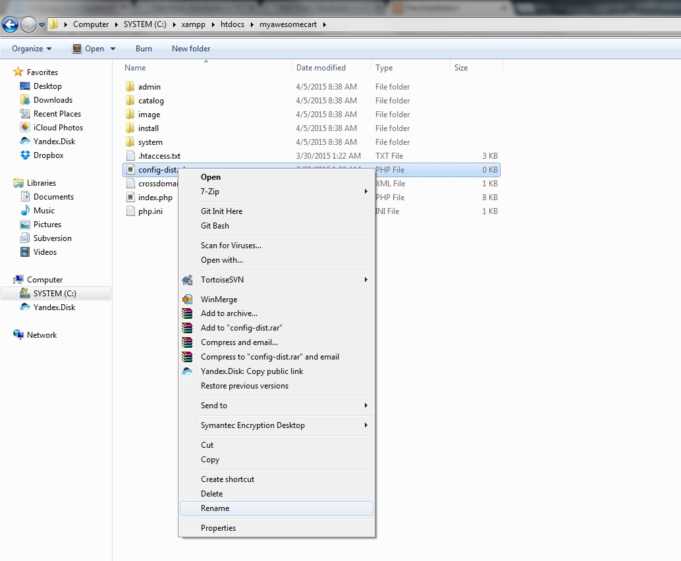Click the admin folder icon

coord(129,87)
